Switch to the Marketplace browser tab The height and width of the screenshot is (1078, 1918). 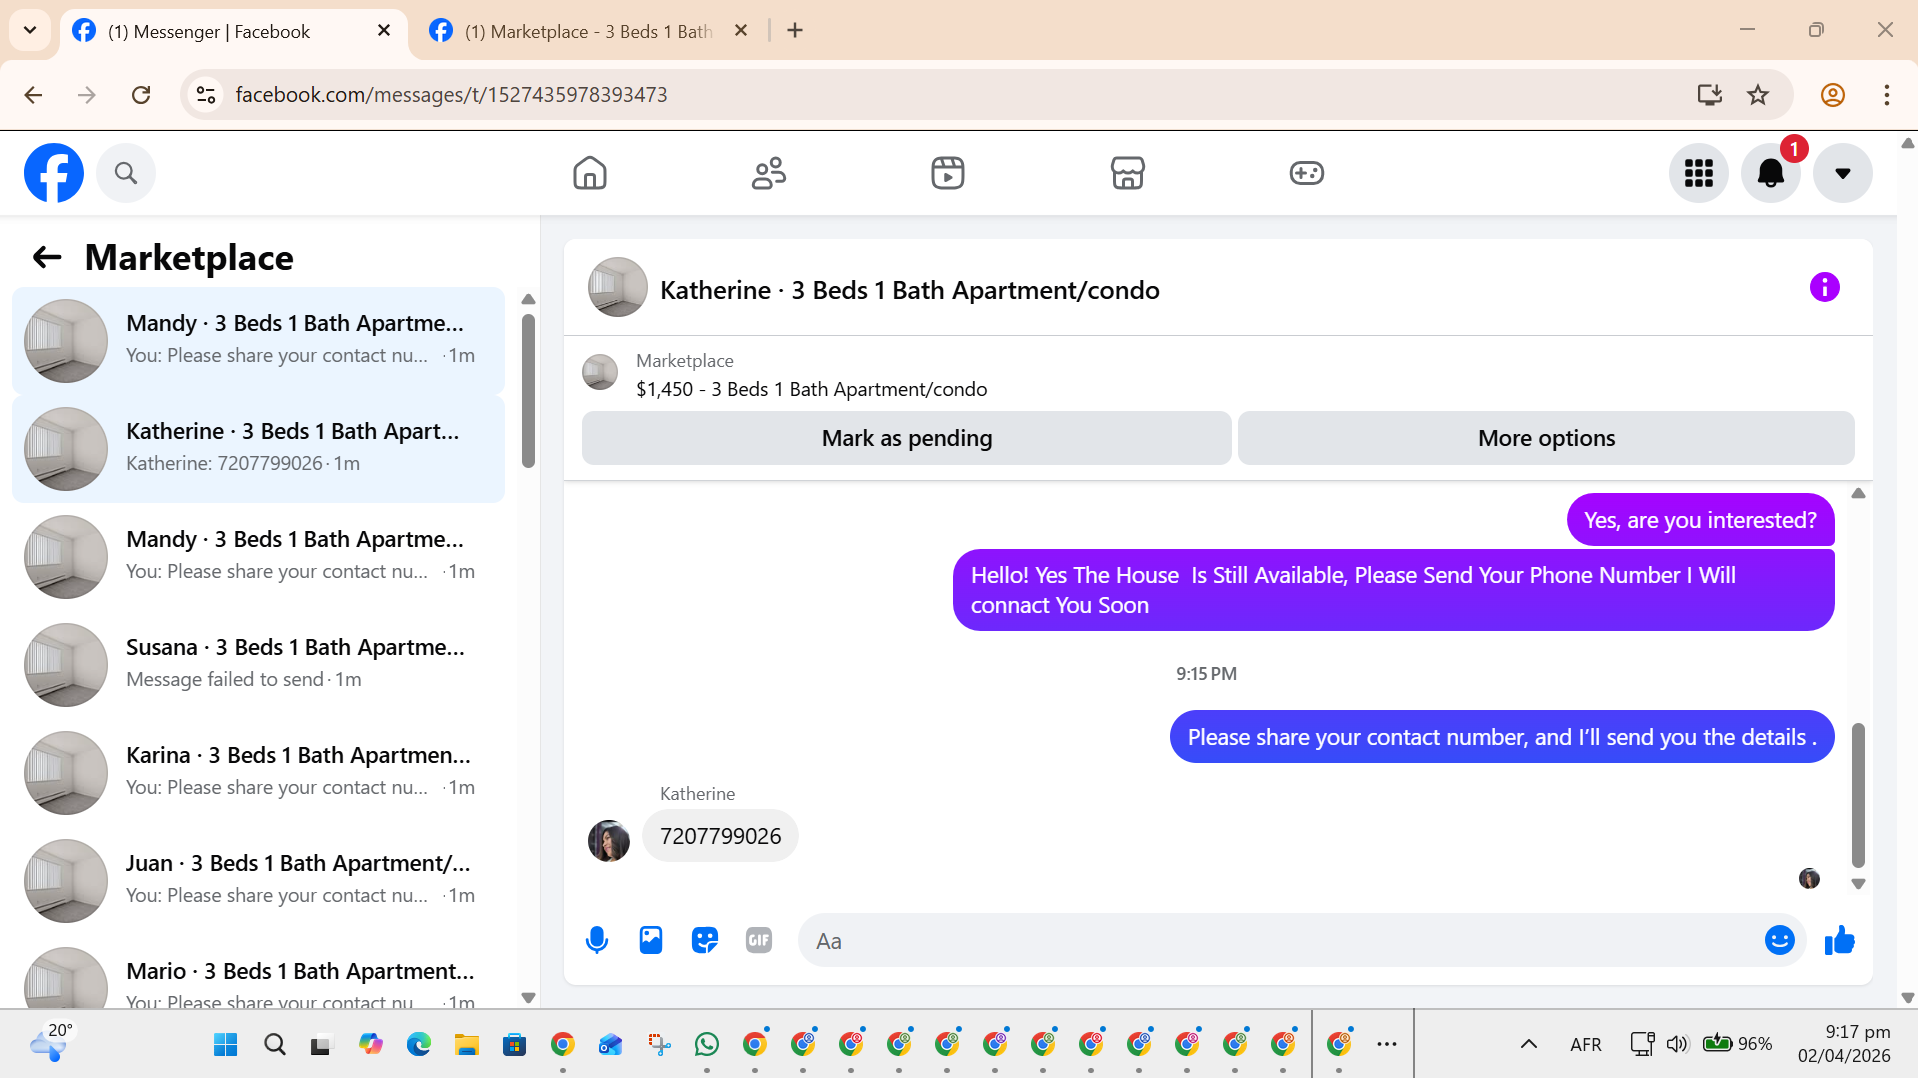click(x=588, y=31)
